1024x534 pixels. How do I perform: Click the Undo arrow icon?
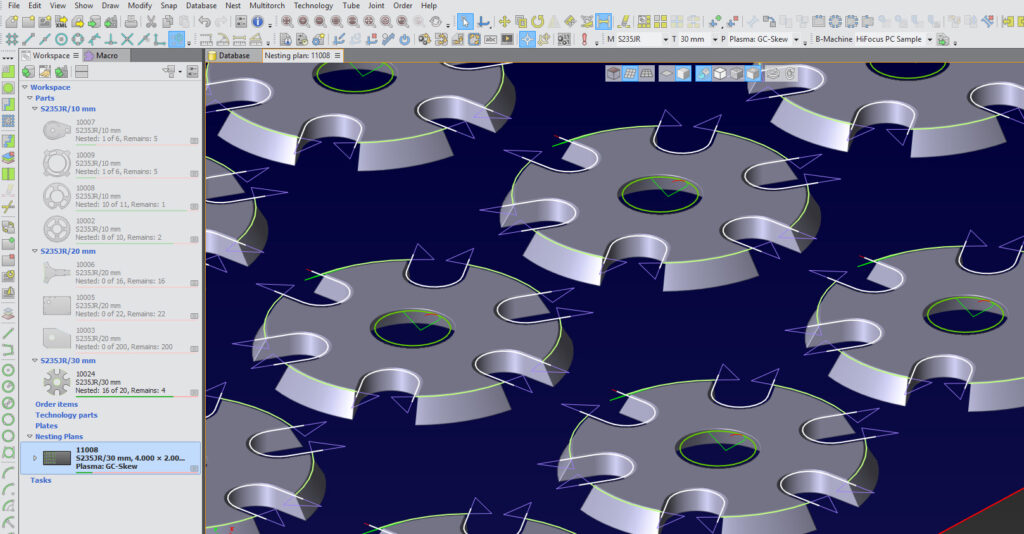[x=204, y=22]
